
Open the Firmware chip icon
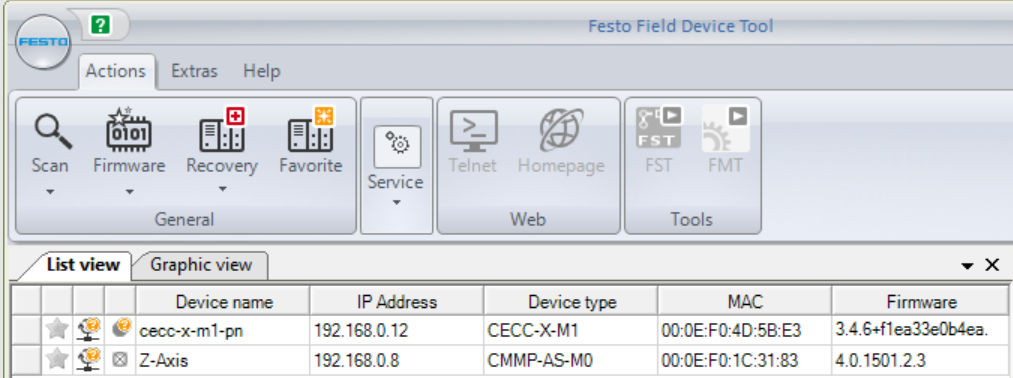coord(128,130)
